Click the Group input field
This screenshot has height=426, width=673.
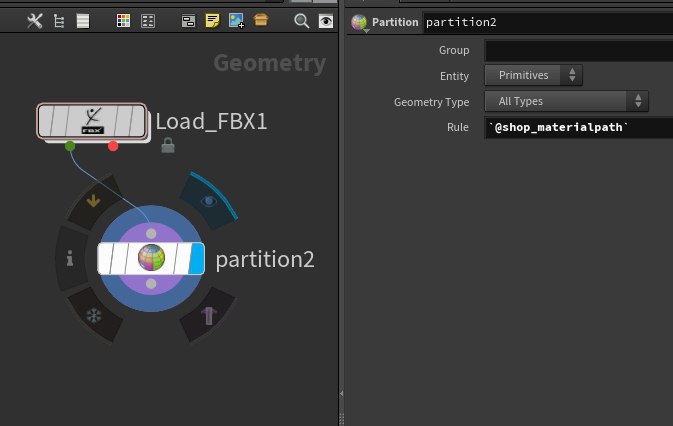(579, 51)
